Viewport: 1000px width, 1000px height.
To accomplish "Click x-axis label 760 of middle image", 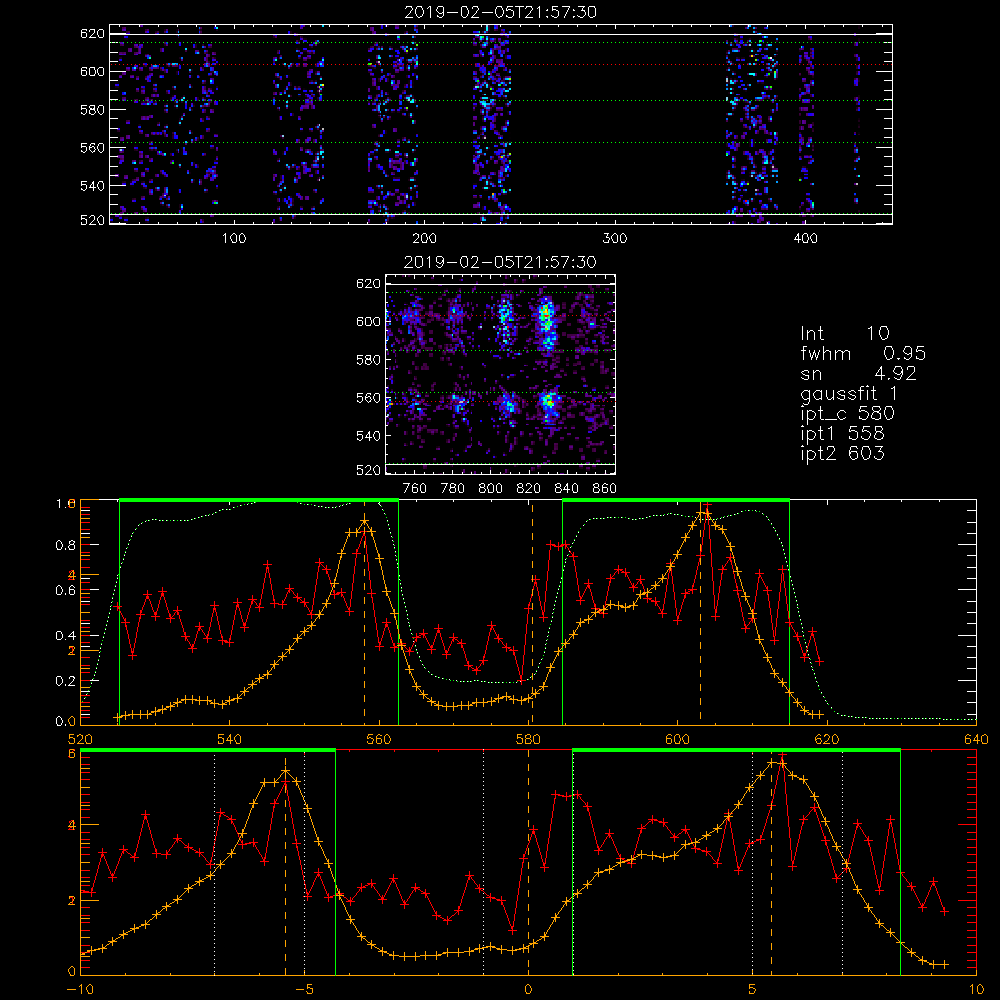I will 415,489.
